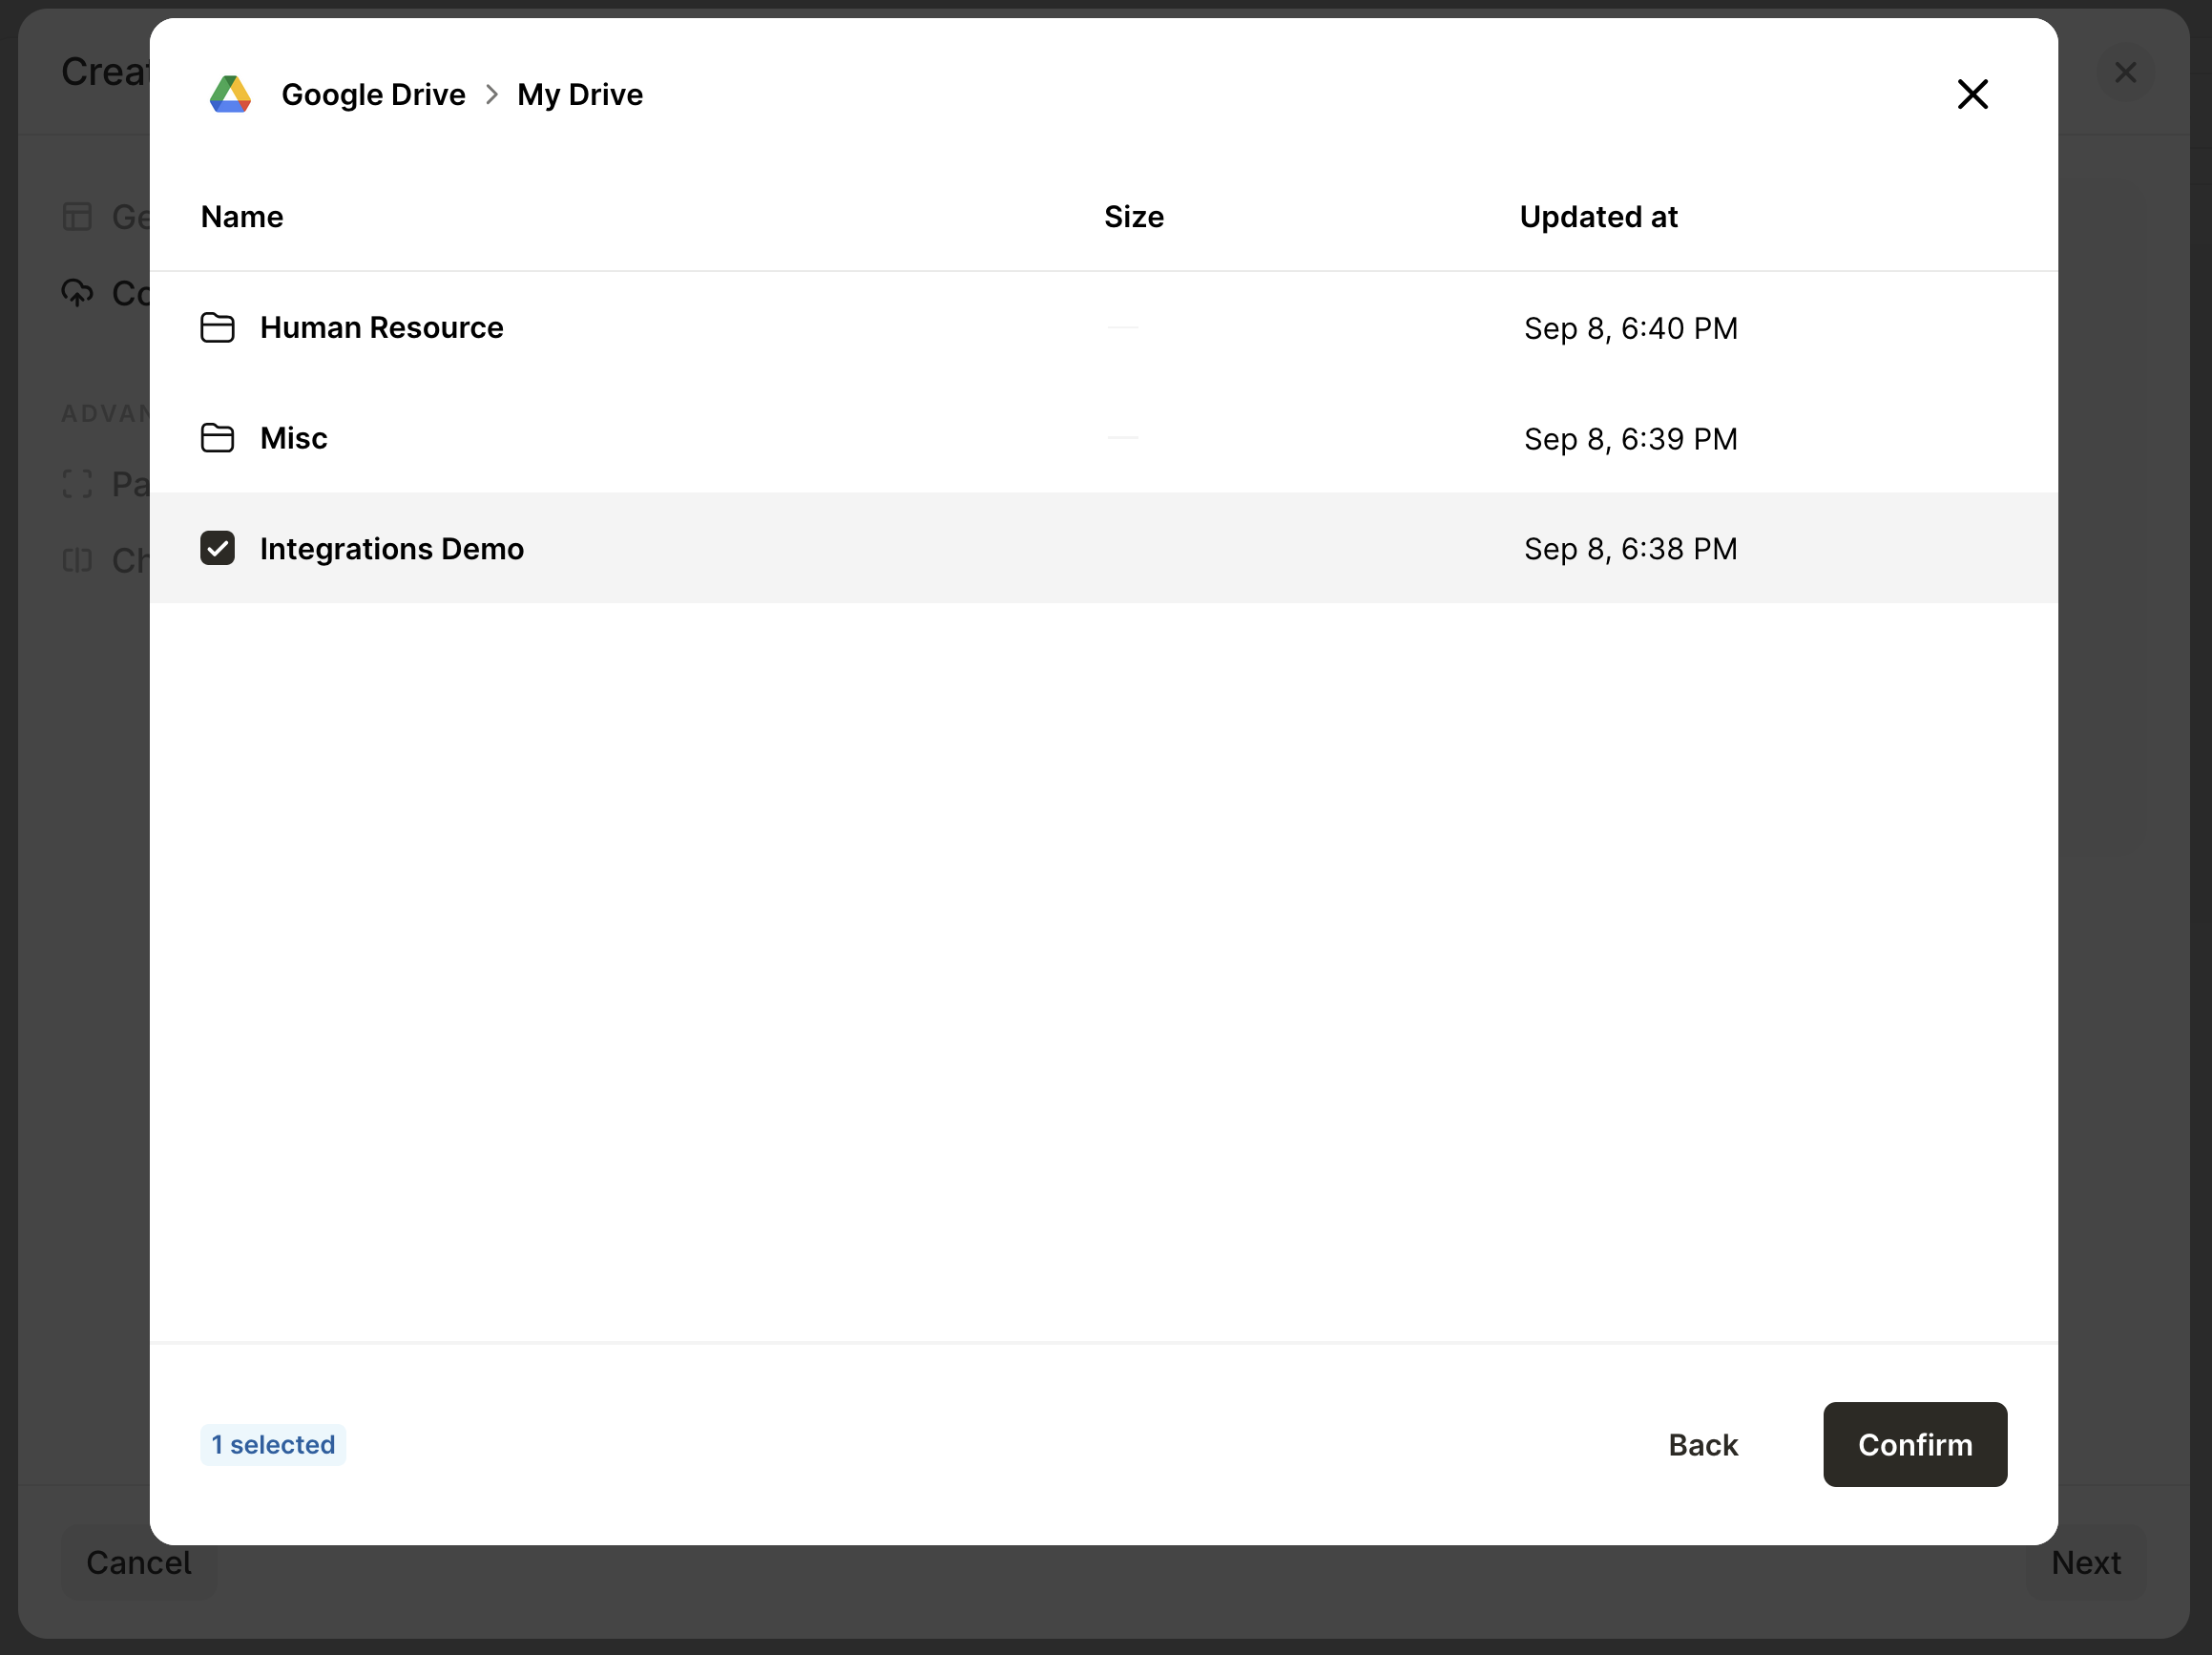Sort by the Size column header
This screenshot has width=2212, height=1655.
[x=1133, y=217]
